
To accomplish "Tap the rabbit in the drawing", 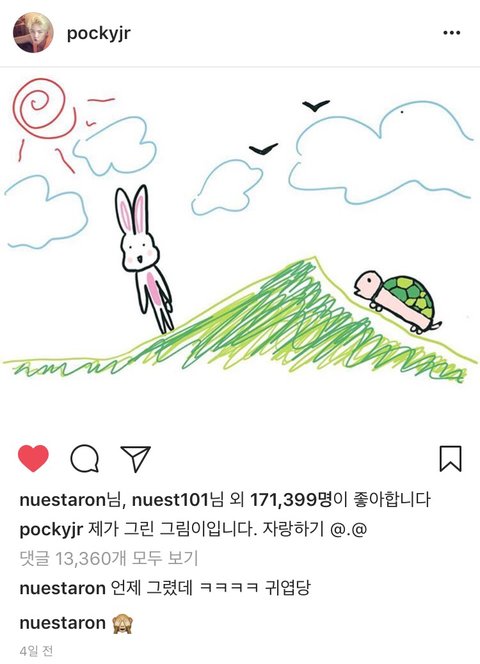I will [142, 259].
